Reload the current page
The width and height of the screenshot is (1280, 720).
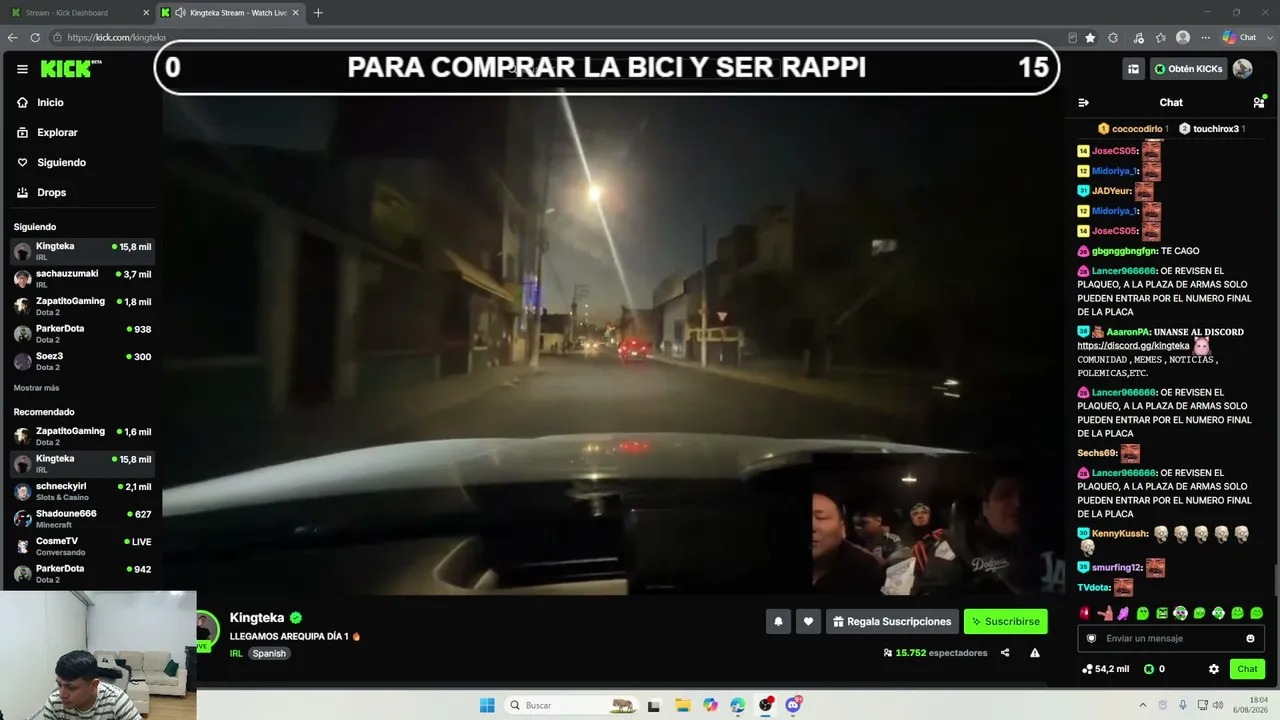coord(35,38)
